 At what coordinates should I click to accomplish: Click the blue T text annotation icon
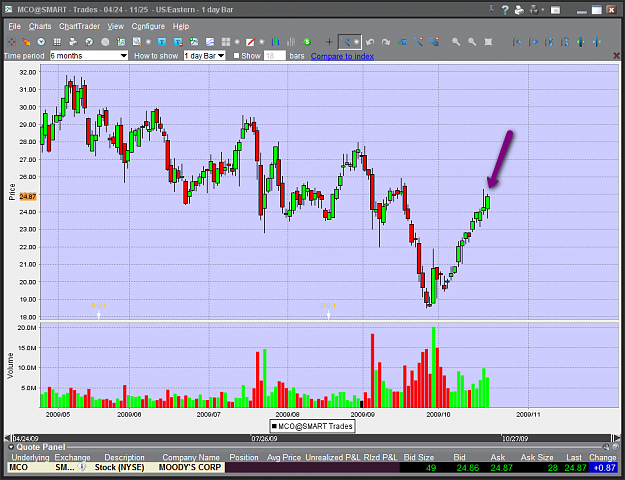pos(162,42)
